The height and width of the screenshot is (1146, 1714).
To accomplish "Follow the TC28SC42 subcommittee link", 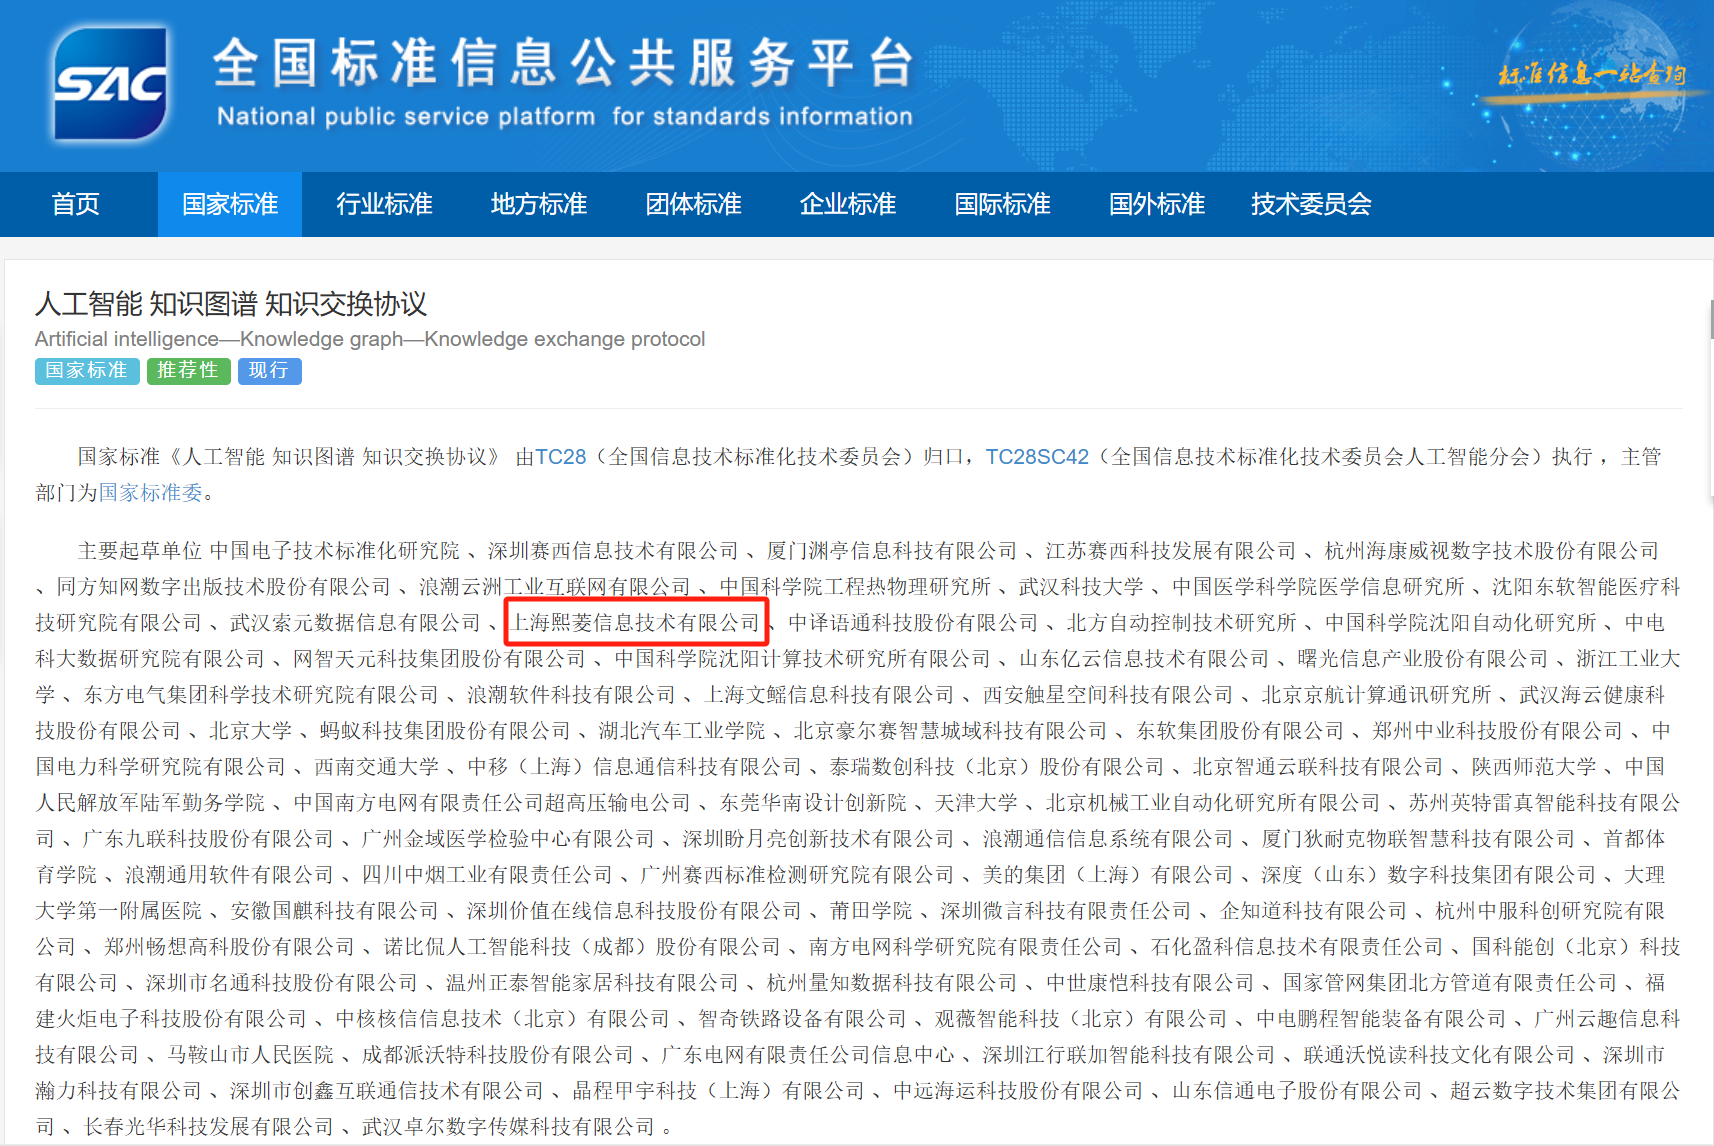I will coord(1037,457).
